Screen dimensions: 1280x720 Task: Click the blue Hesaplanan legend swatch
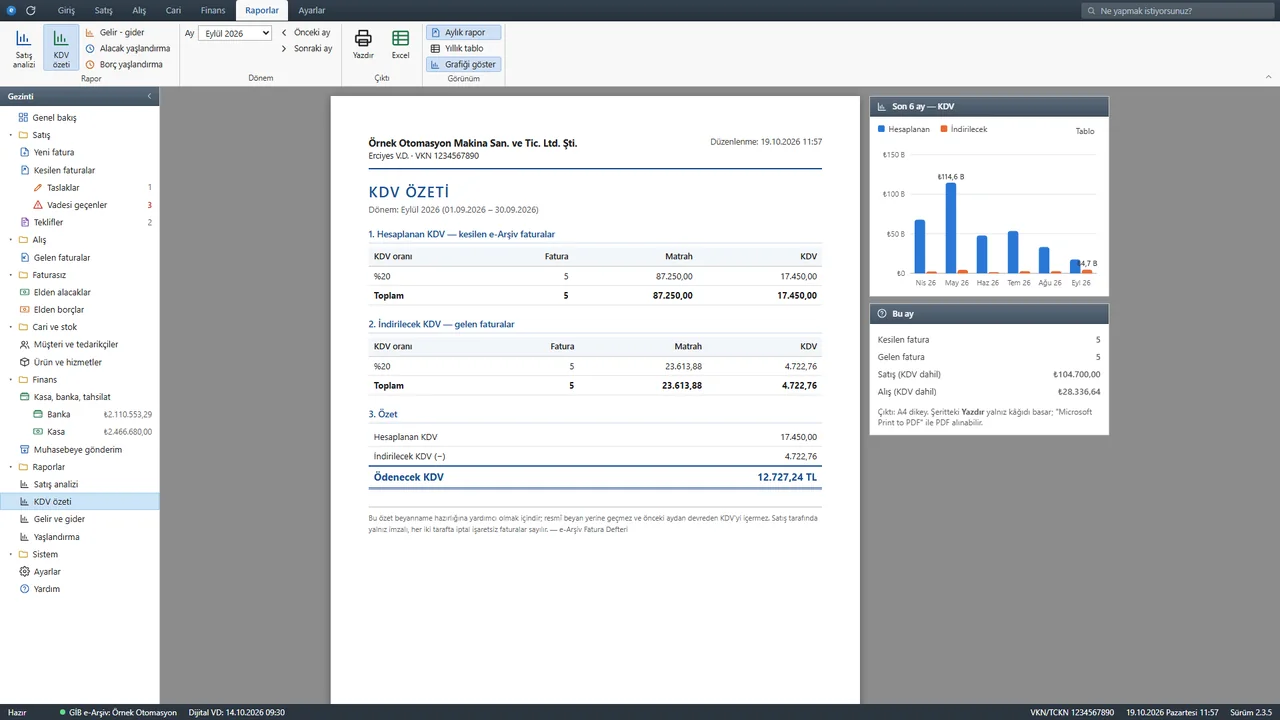pos(881,129)
